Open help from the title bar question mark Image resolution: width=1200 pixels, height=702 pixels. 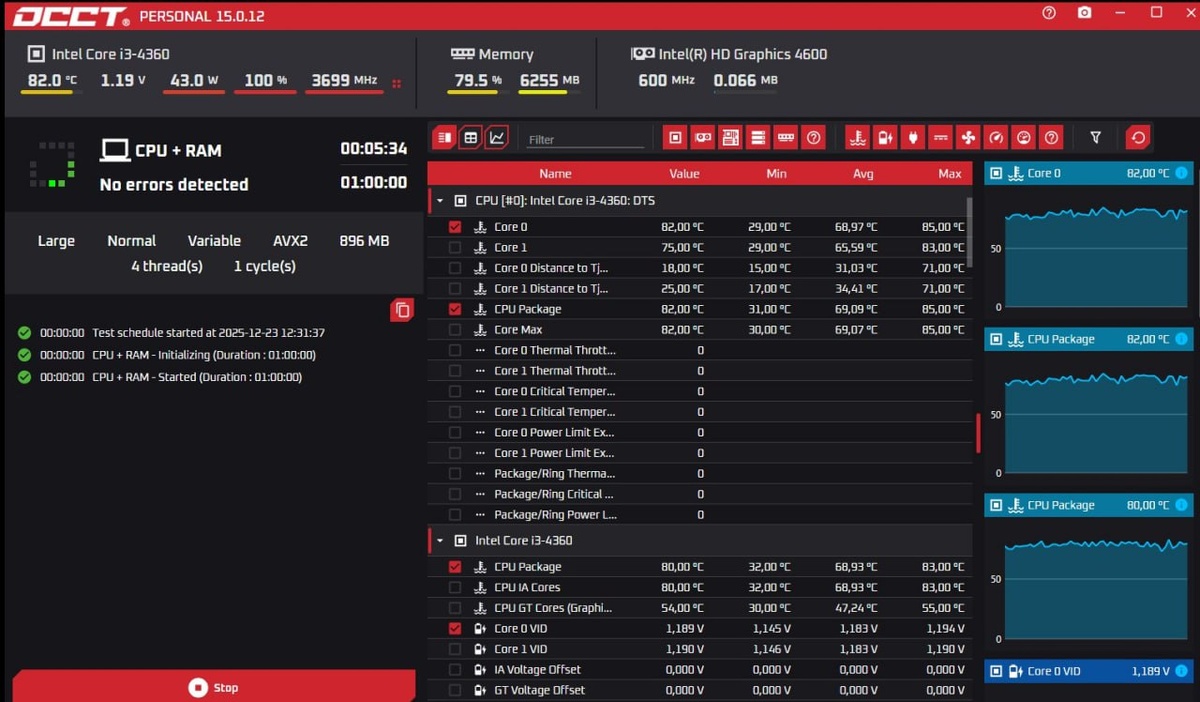pyautogui.click(x=1049, y=13)
